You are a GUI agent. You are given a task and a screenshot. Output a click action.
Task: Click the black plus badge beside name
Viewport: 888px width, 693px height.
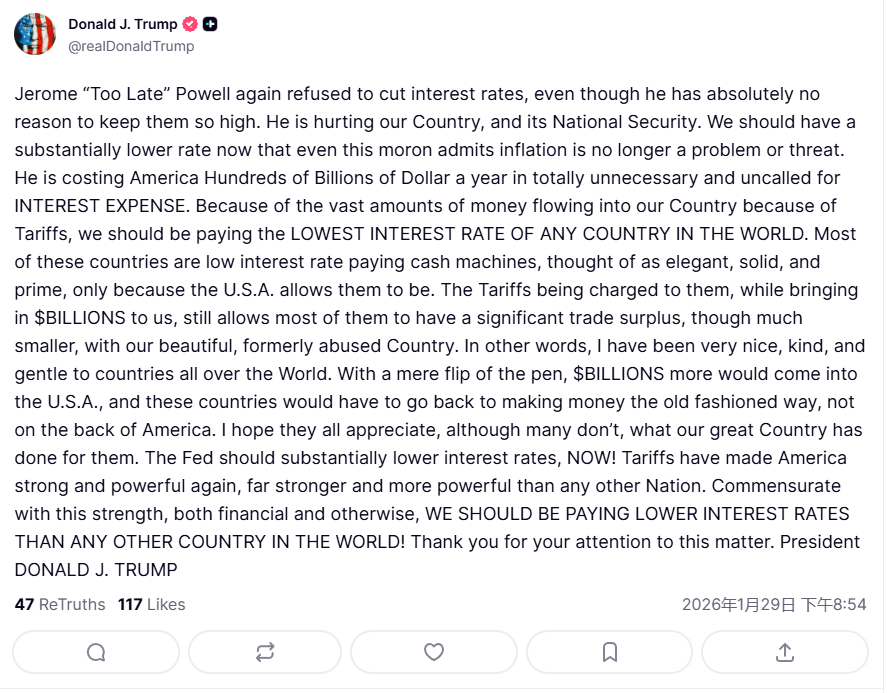coord(210,24)
